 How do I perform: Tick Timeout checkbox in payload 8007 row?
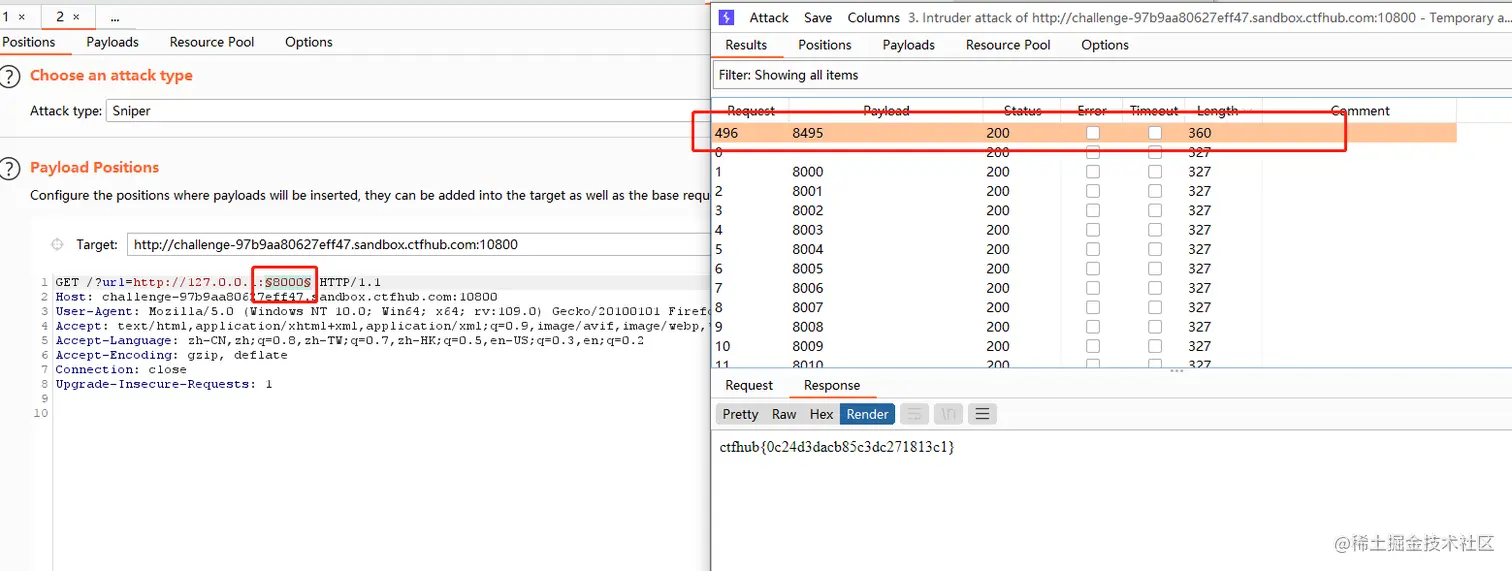pos(1155,307)
